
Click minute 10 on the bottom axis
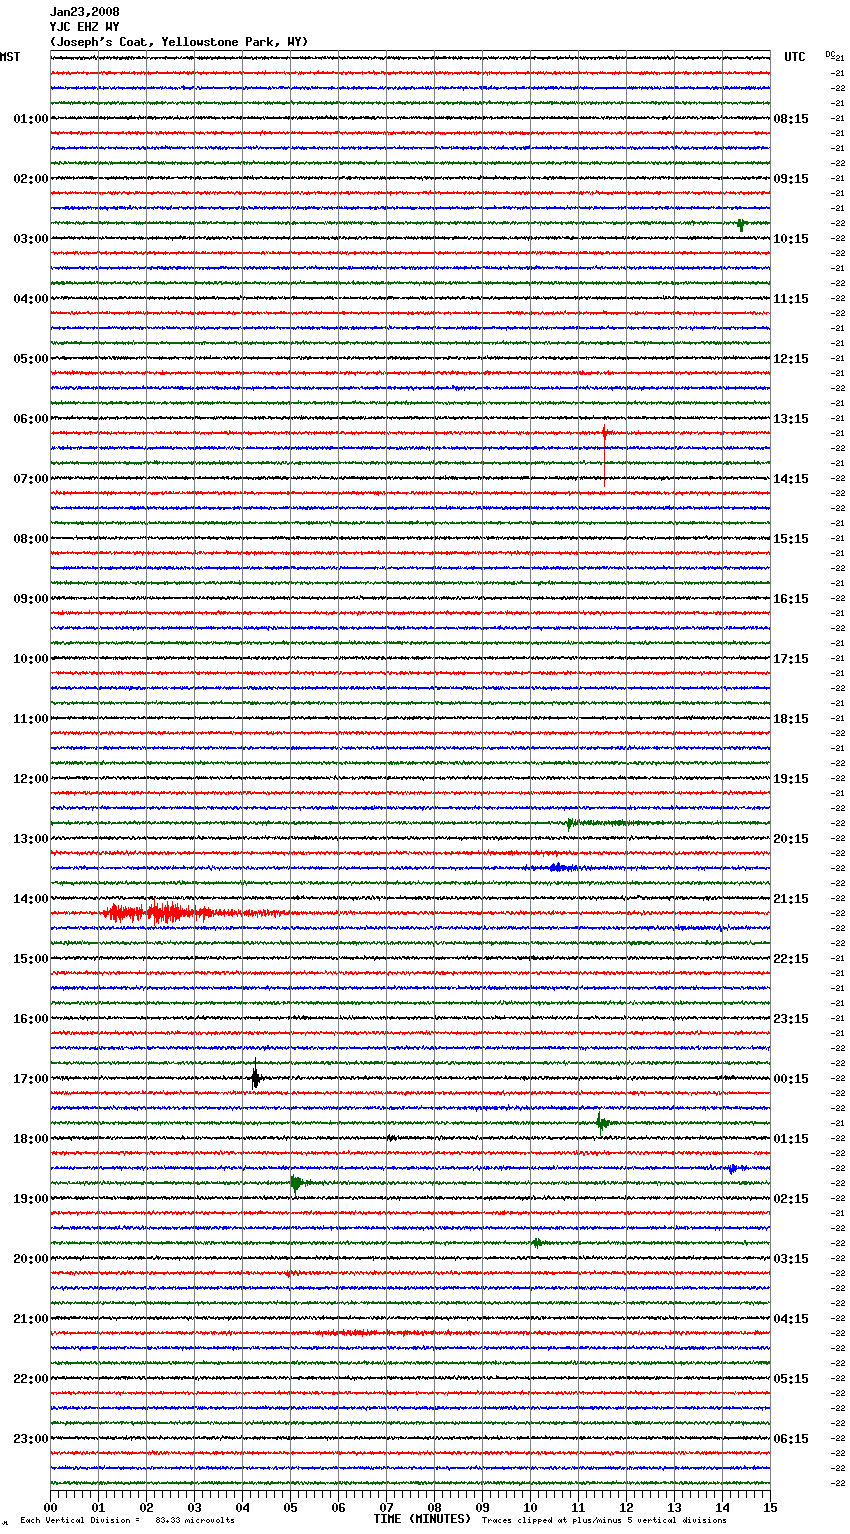pyautogui.click(x=530, y=1507)
